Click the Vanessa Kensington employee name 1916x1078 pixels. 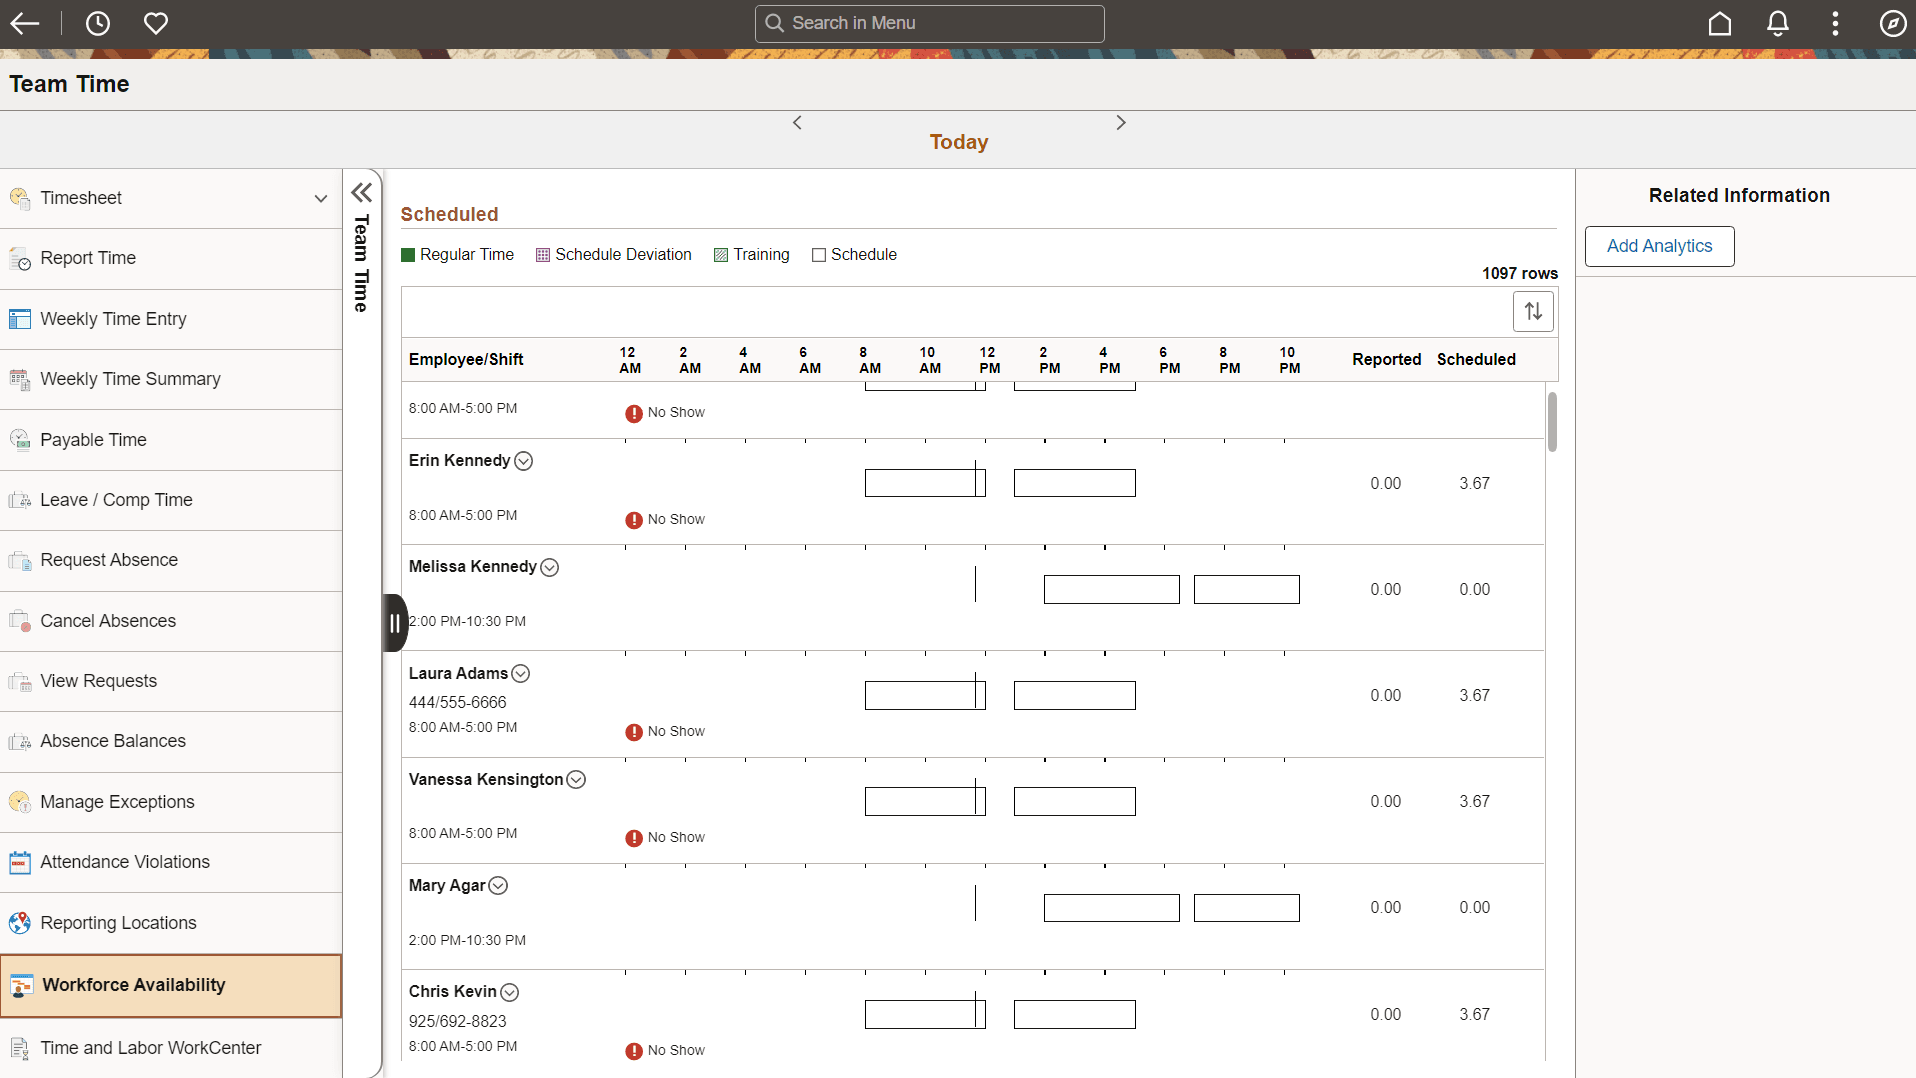click(486, 780)
